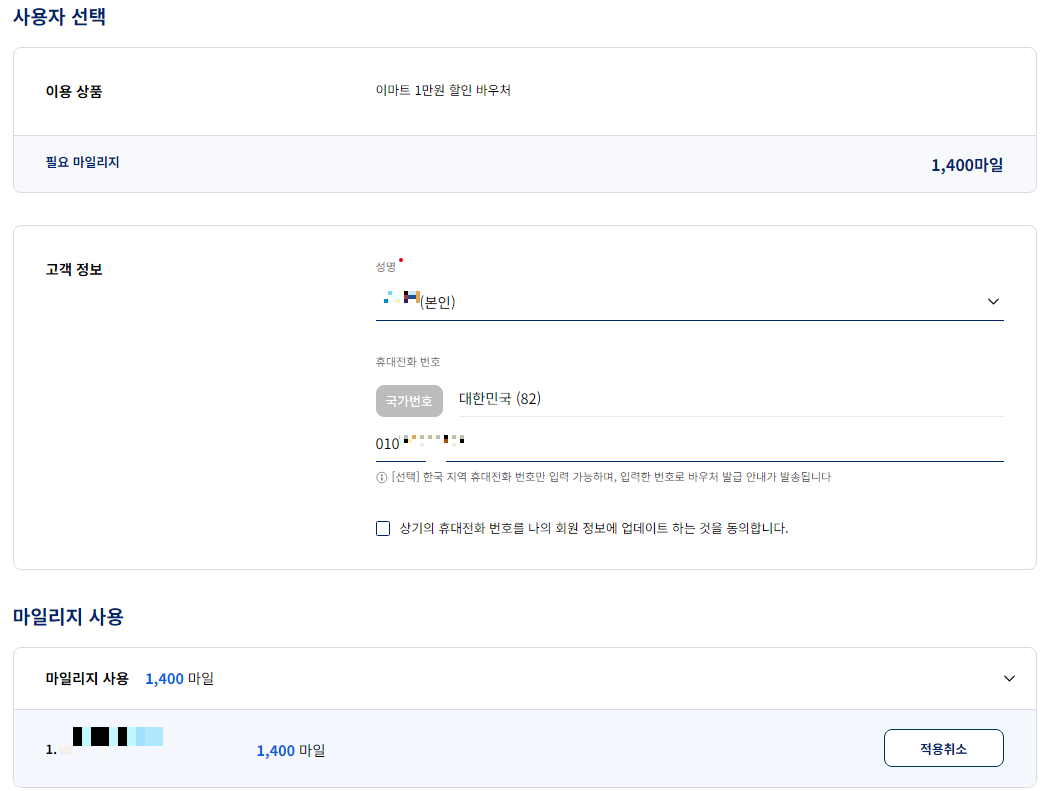1051x791 pixels.
Task: Click the 필요 마일리지 label
Action: pos(82,162)
